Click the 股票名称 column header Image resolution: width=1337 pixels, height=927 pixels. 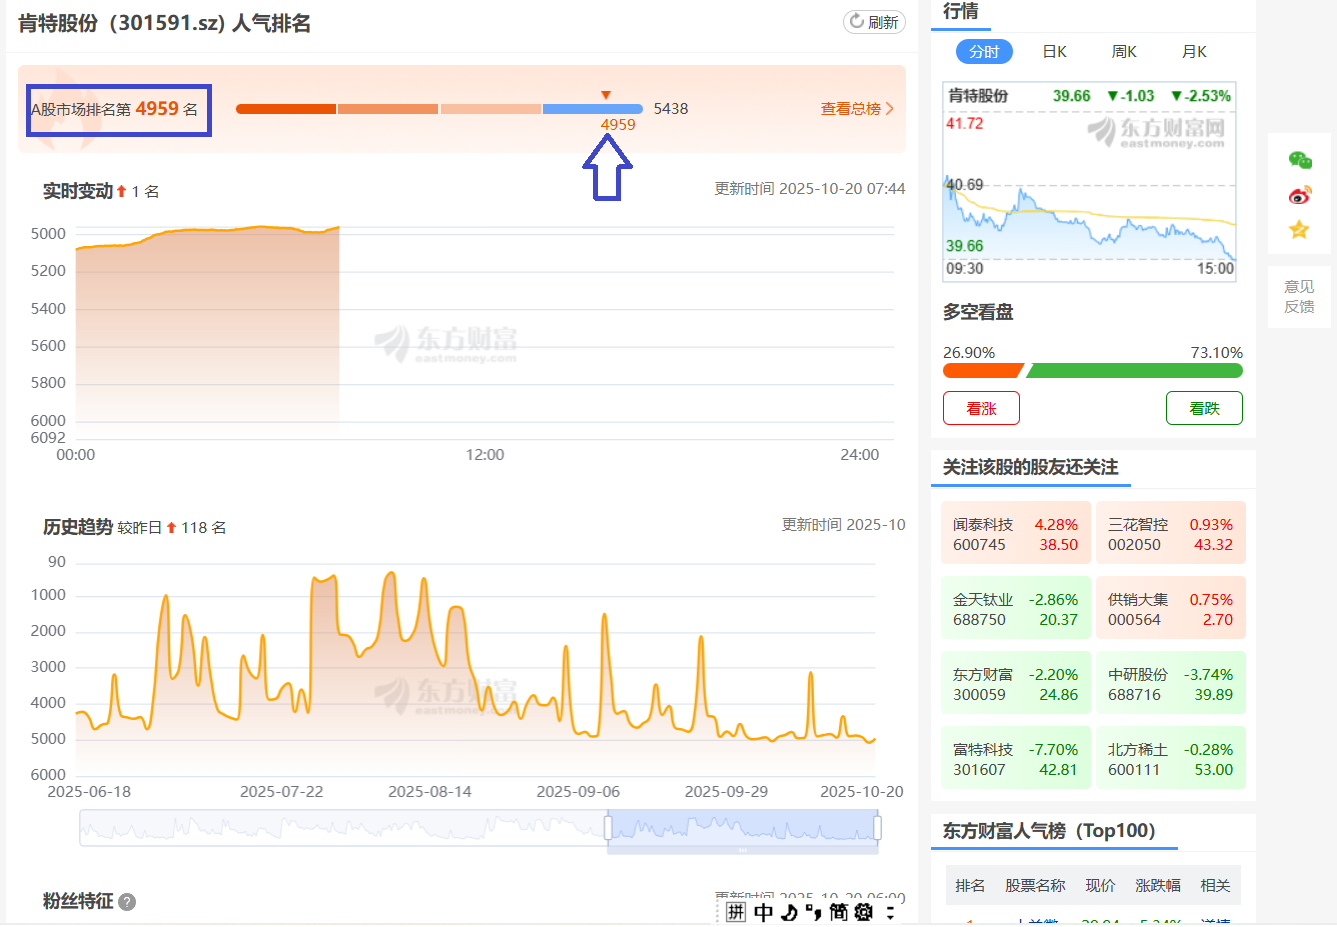(x=1035, y=886)
